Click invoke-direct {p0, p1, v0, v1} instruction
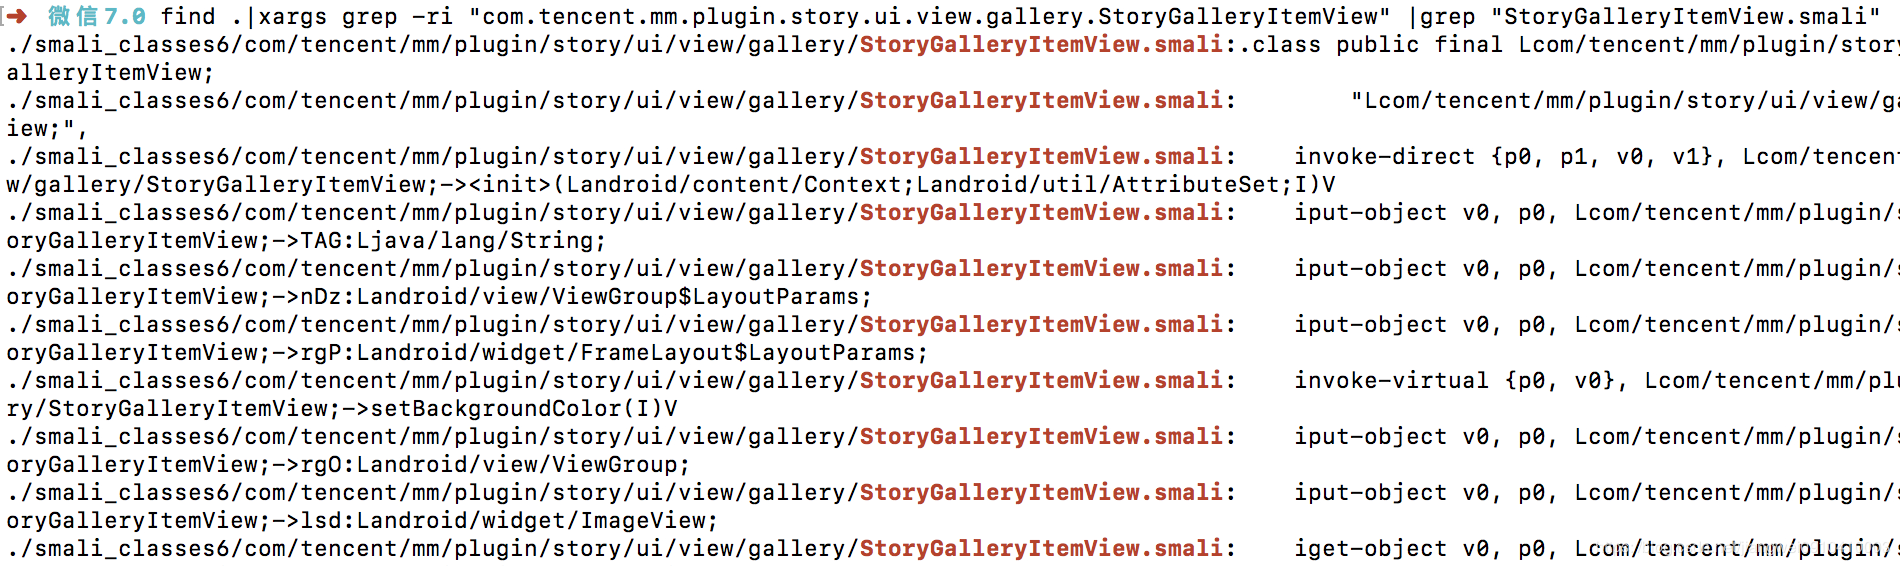The width and height of the screenshot is (1900, 566). [1510, 157]
